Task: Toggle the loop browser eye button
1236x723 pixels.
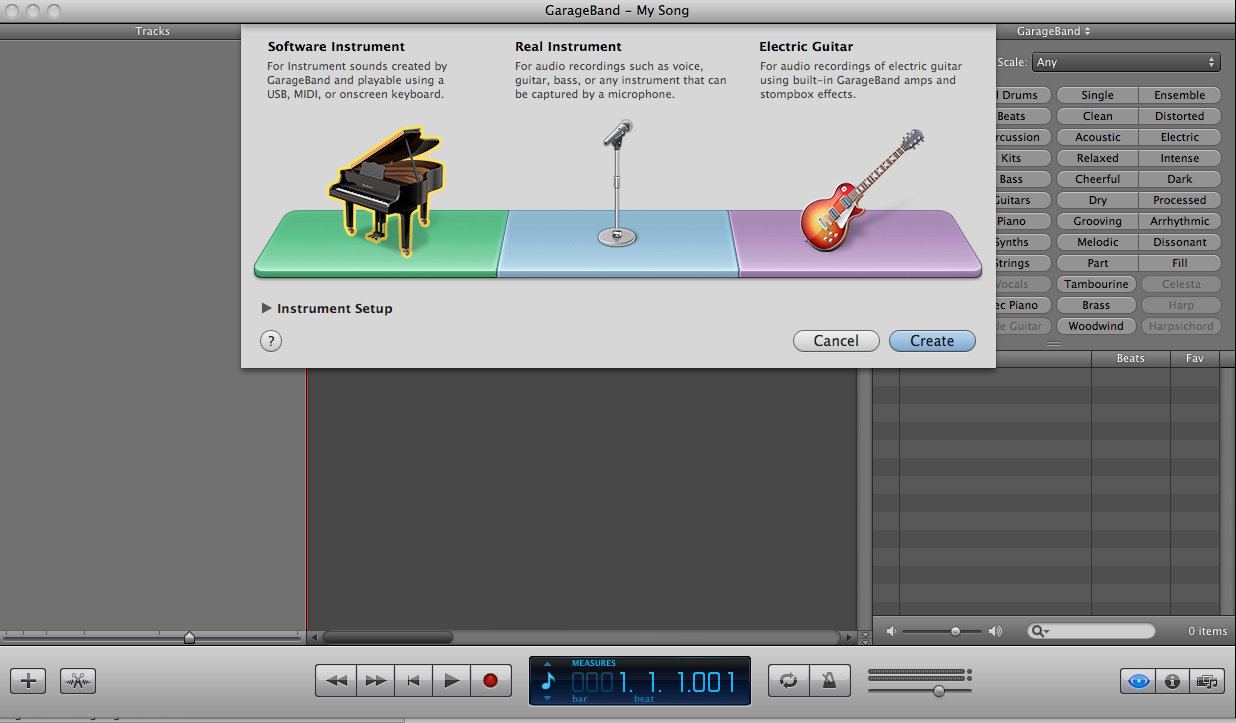Action: (1138, 681)
